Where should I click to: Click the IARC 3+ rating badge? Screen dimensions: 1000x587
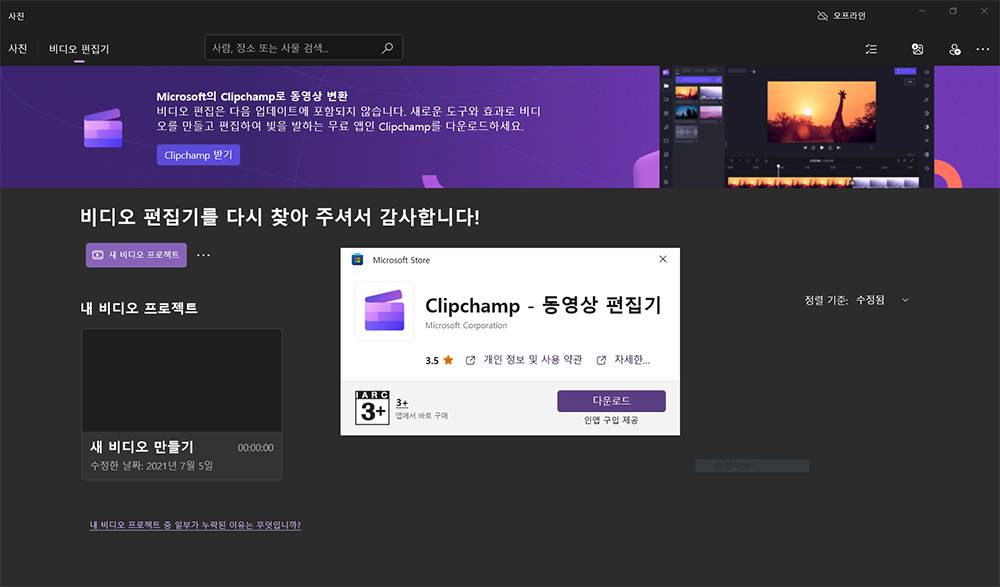[372, 408]
